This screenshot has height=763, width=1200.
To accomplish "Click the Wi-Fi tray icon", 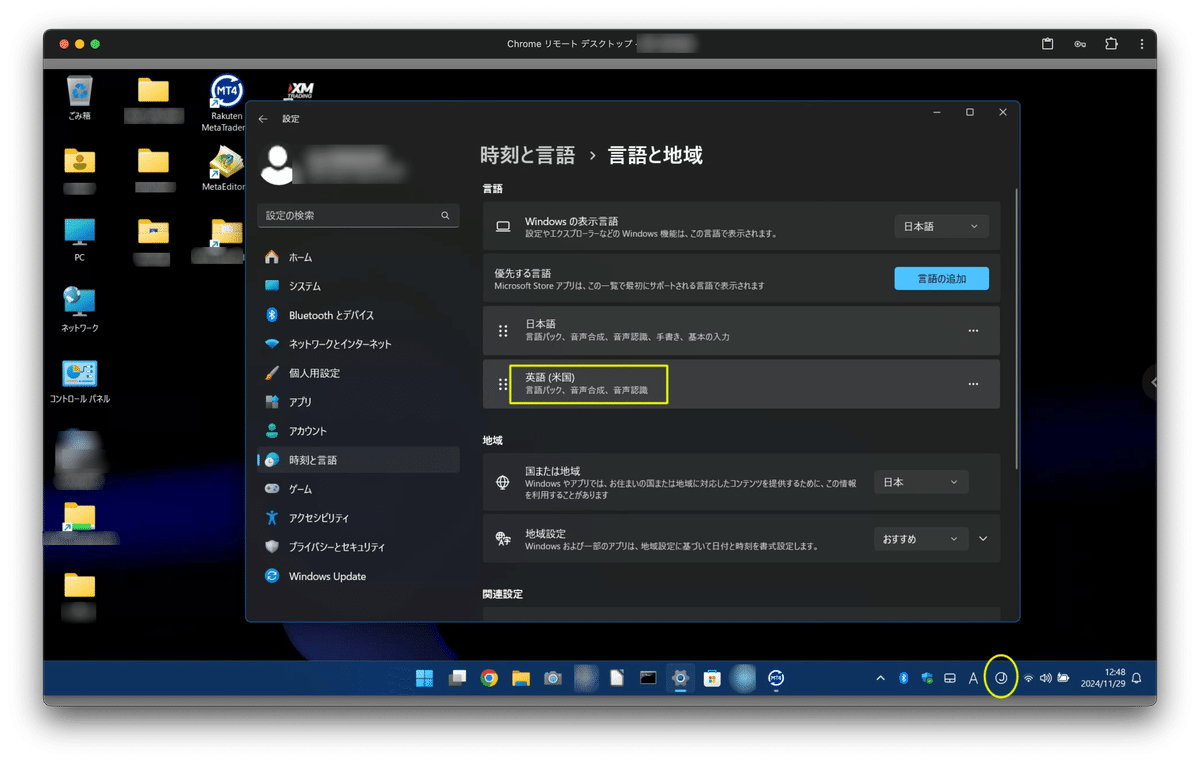I will pyautogui.click(x=1028, y=678).
